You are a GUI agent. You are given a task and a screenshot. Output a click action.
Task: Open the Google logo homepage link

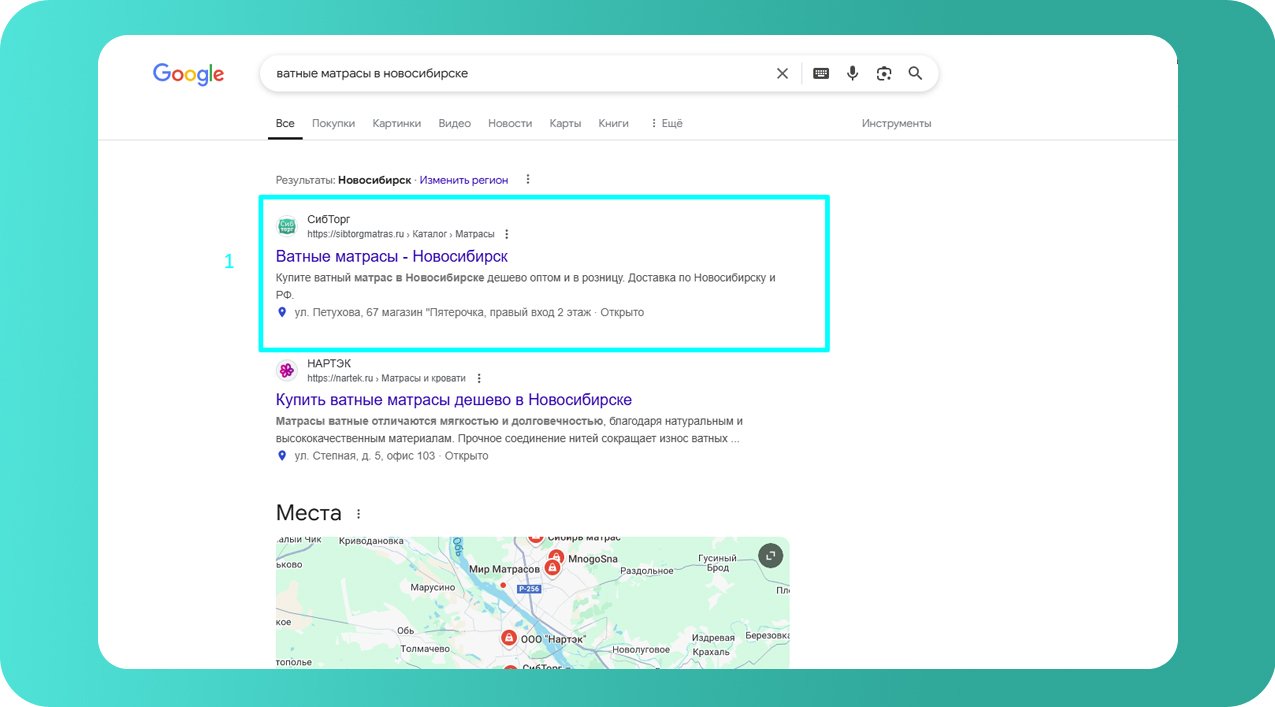[x=188, y=74]
